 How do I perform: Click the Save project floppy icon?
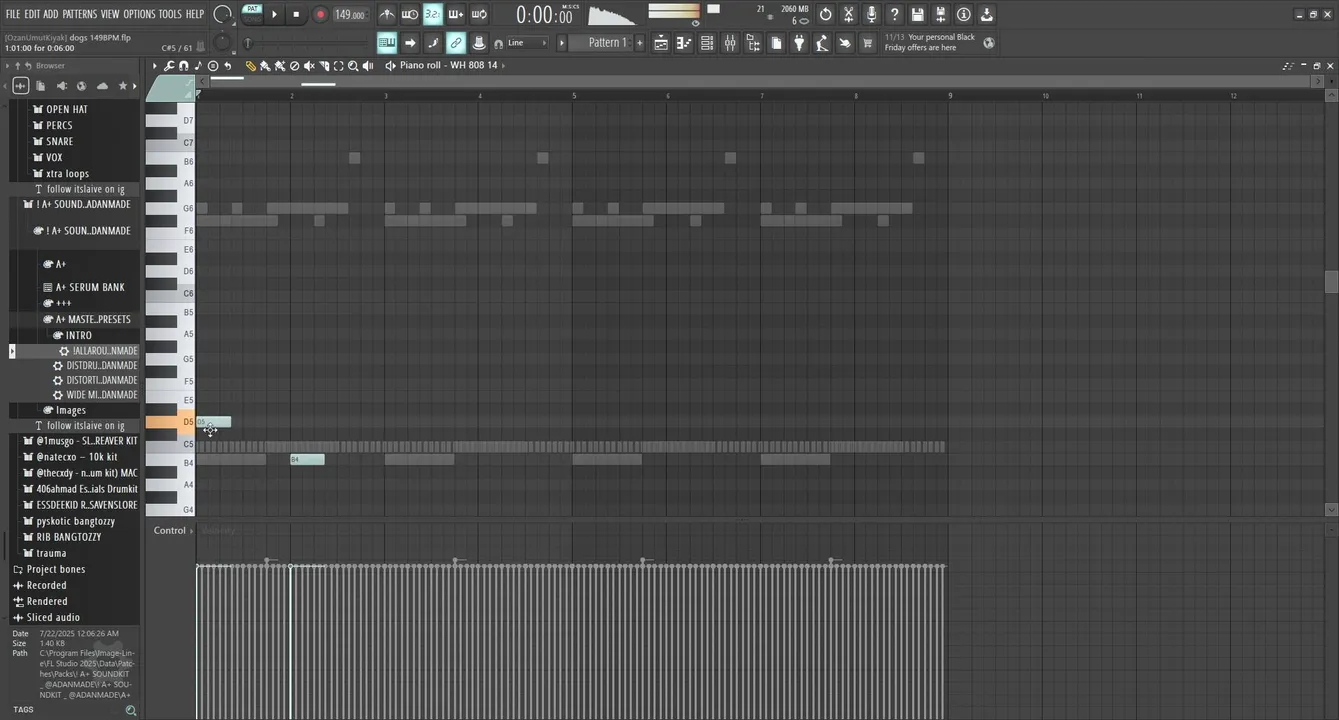[917, 14]
